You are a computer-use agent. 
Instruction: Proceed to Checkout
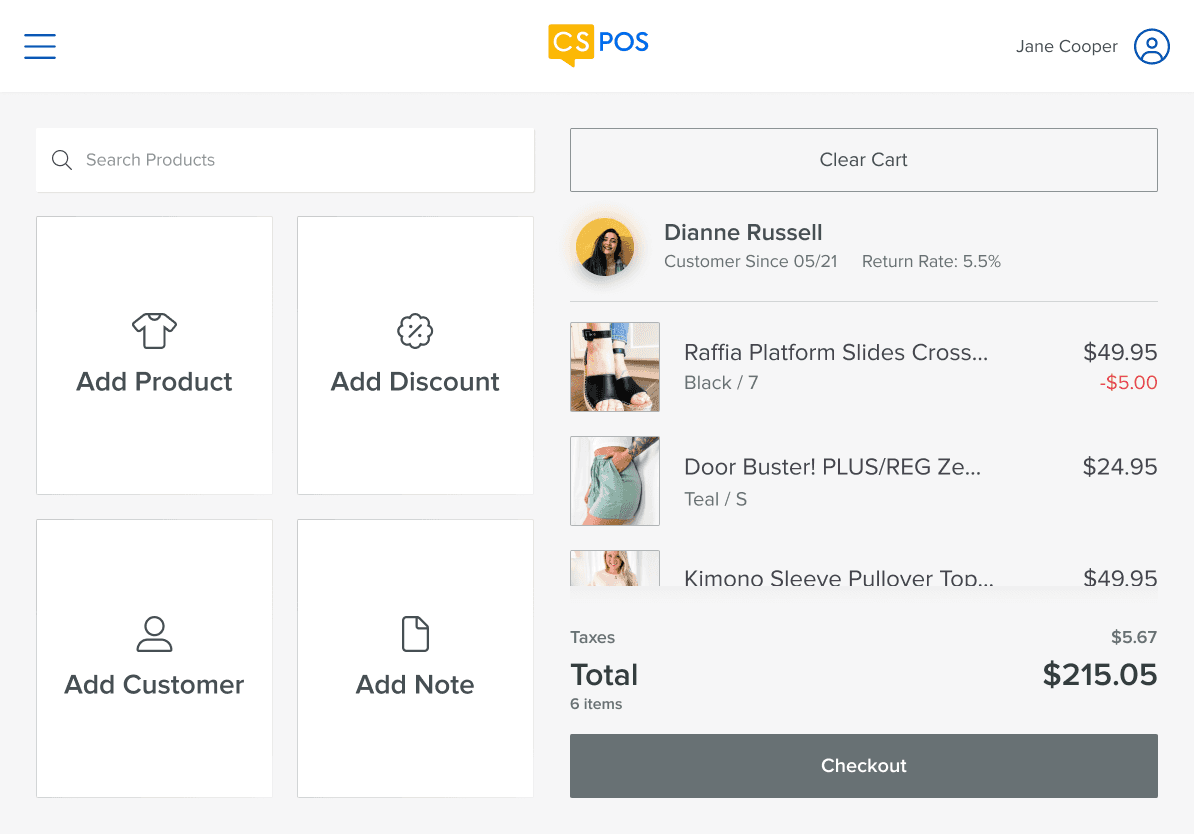pos(864,765)
